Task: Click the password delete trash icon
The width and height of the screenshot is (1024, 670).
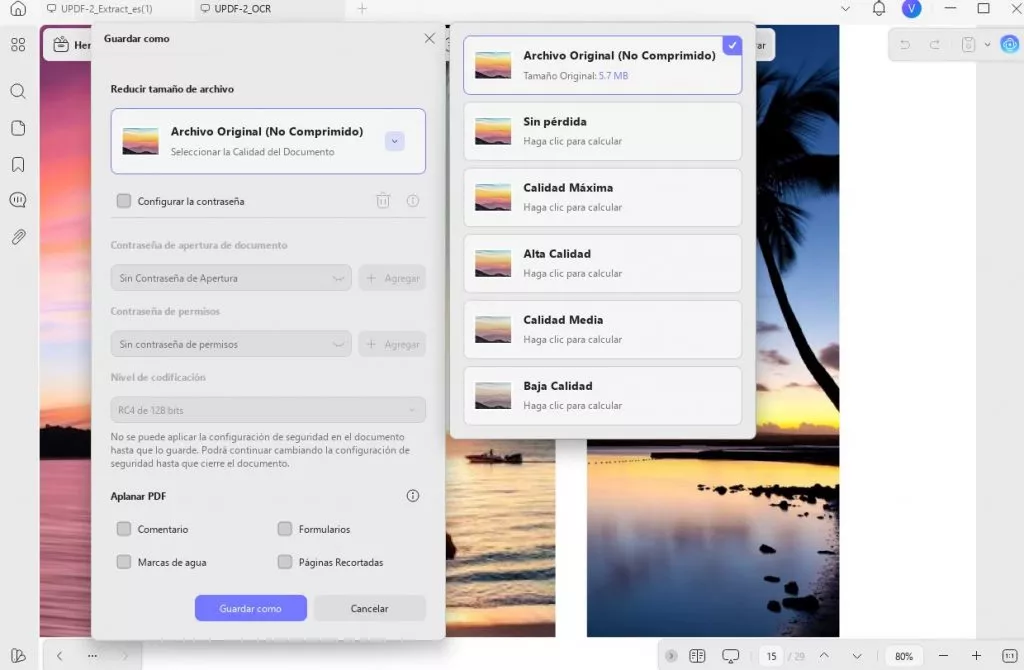Action: coord(383,200)
